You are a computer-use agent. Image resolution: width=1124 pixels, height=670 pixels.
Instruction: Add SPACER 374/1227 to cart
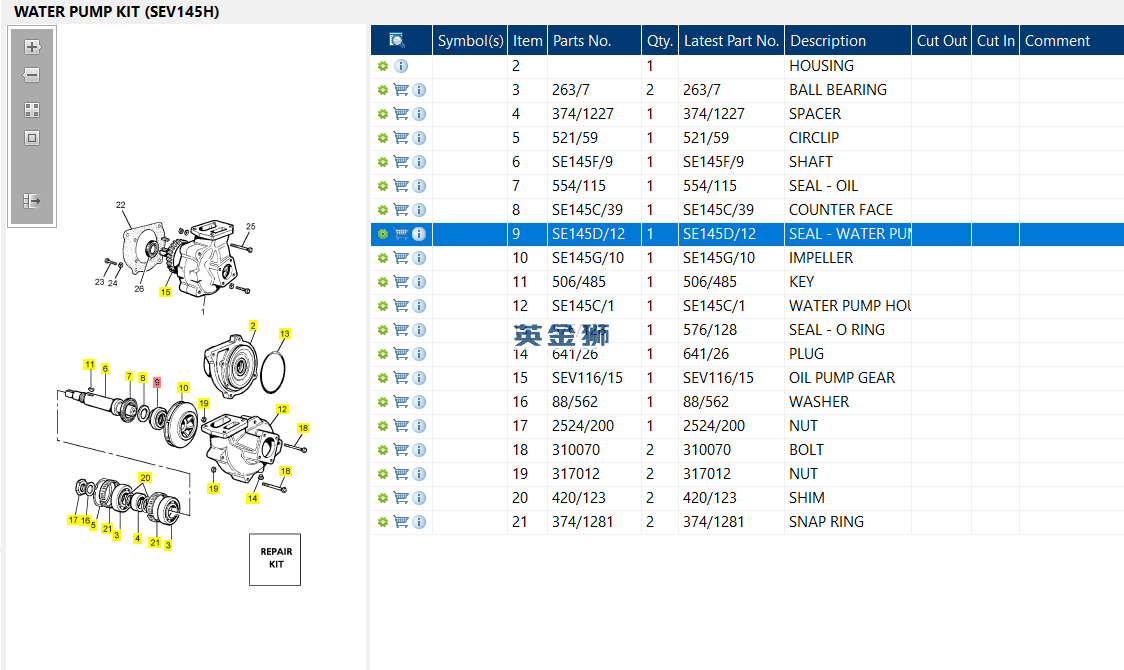pyautogui.click(x=401, y=114)
